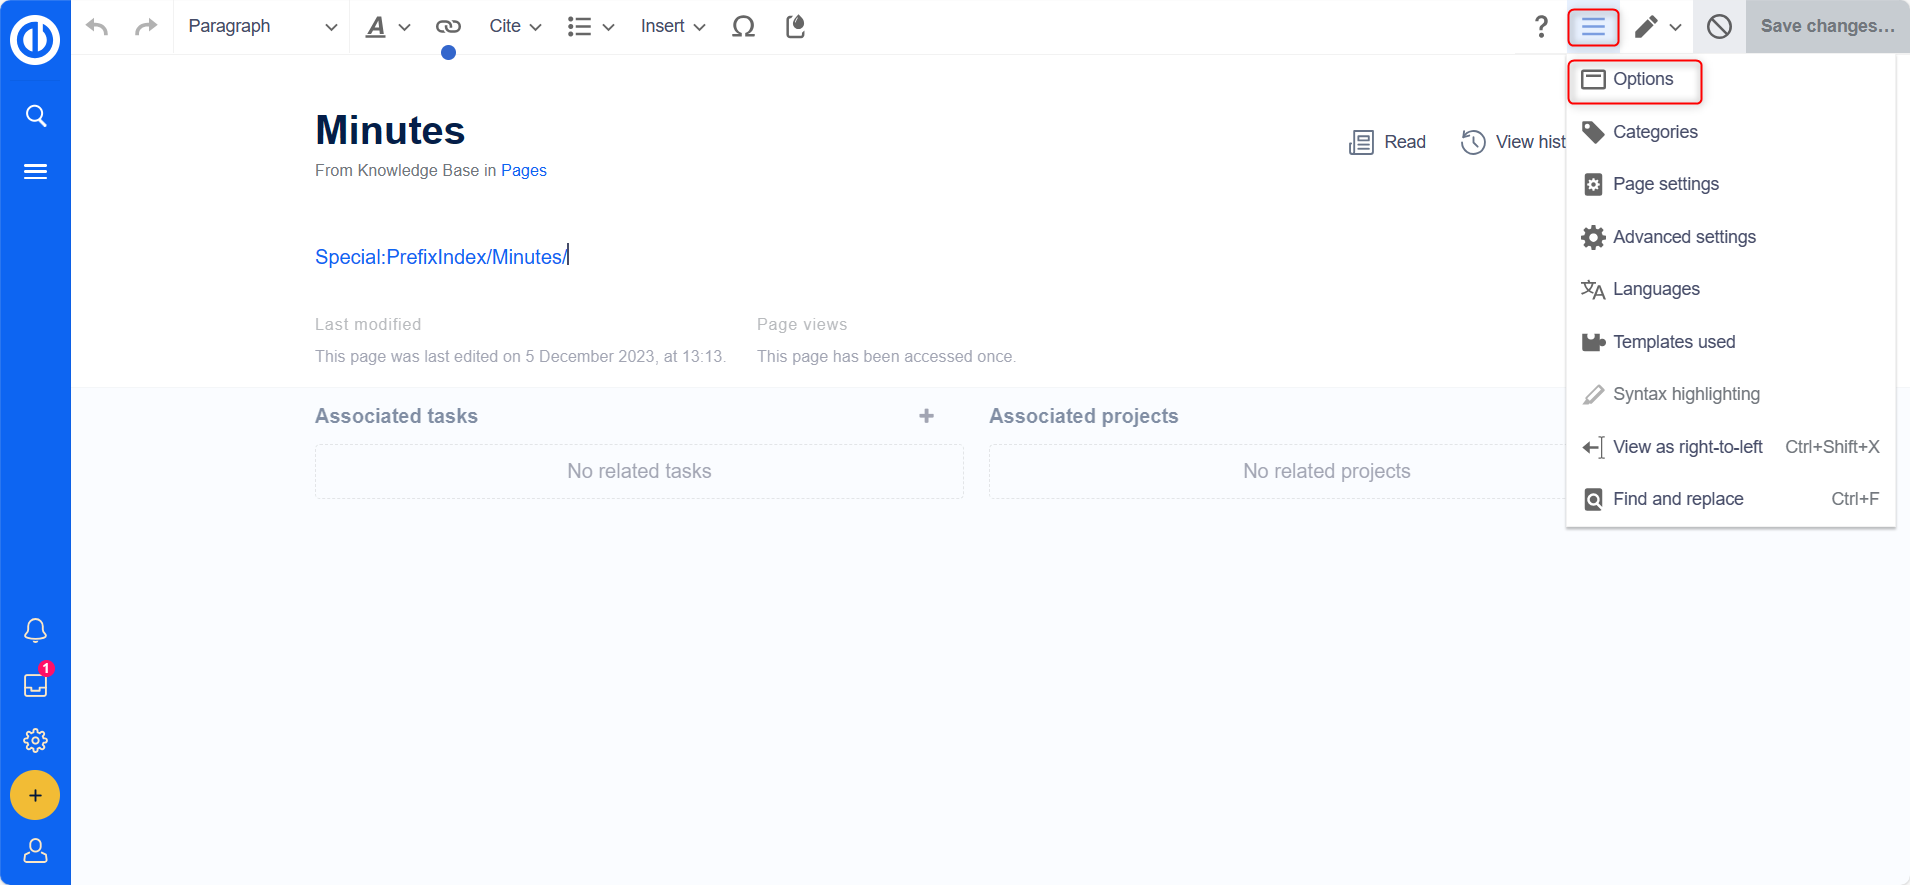Click the undo arrow icon
Screen dimensions: 1910x885
97,27
